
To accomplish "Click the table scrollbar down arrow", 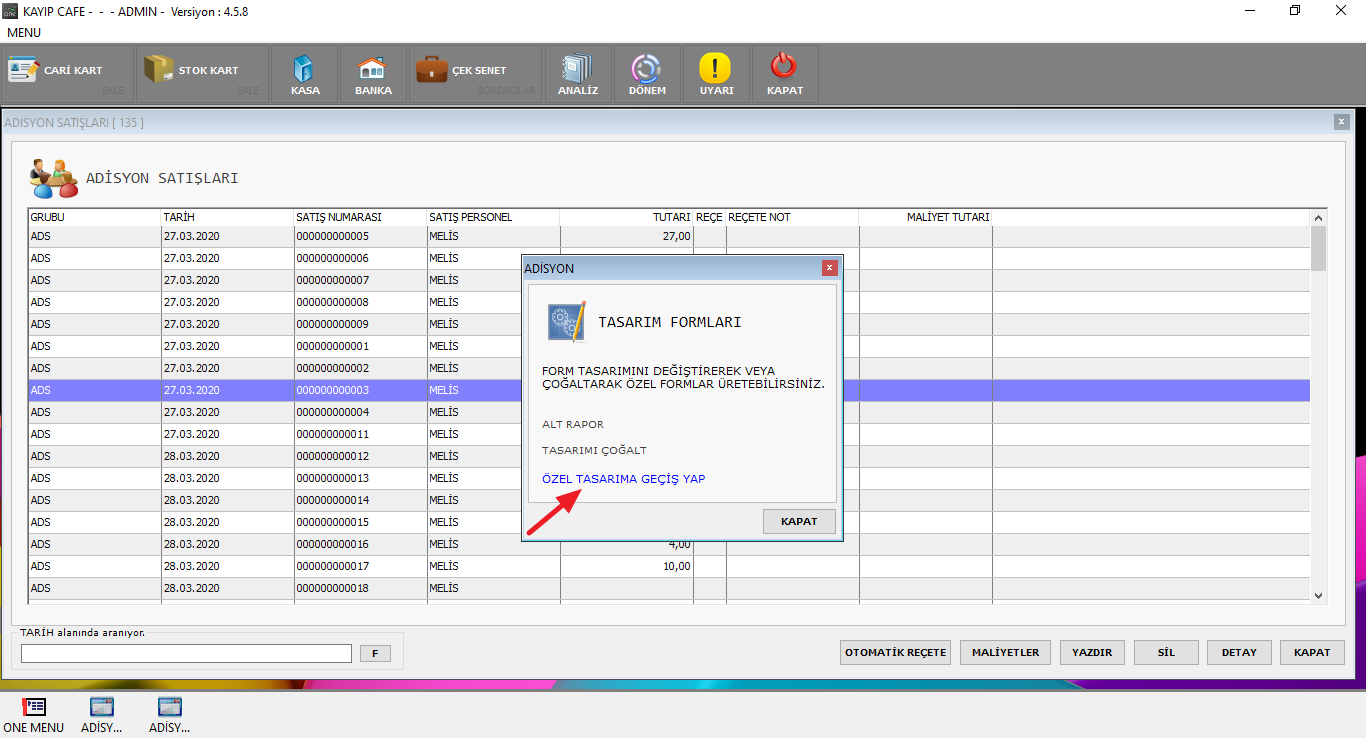I will (1318, 595).
